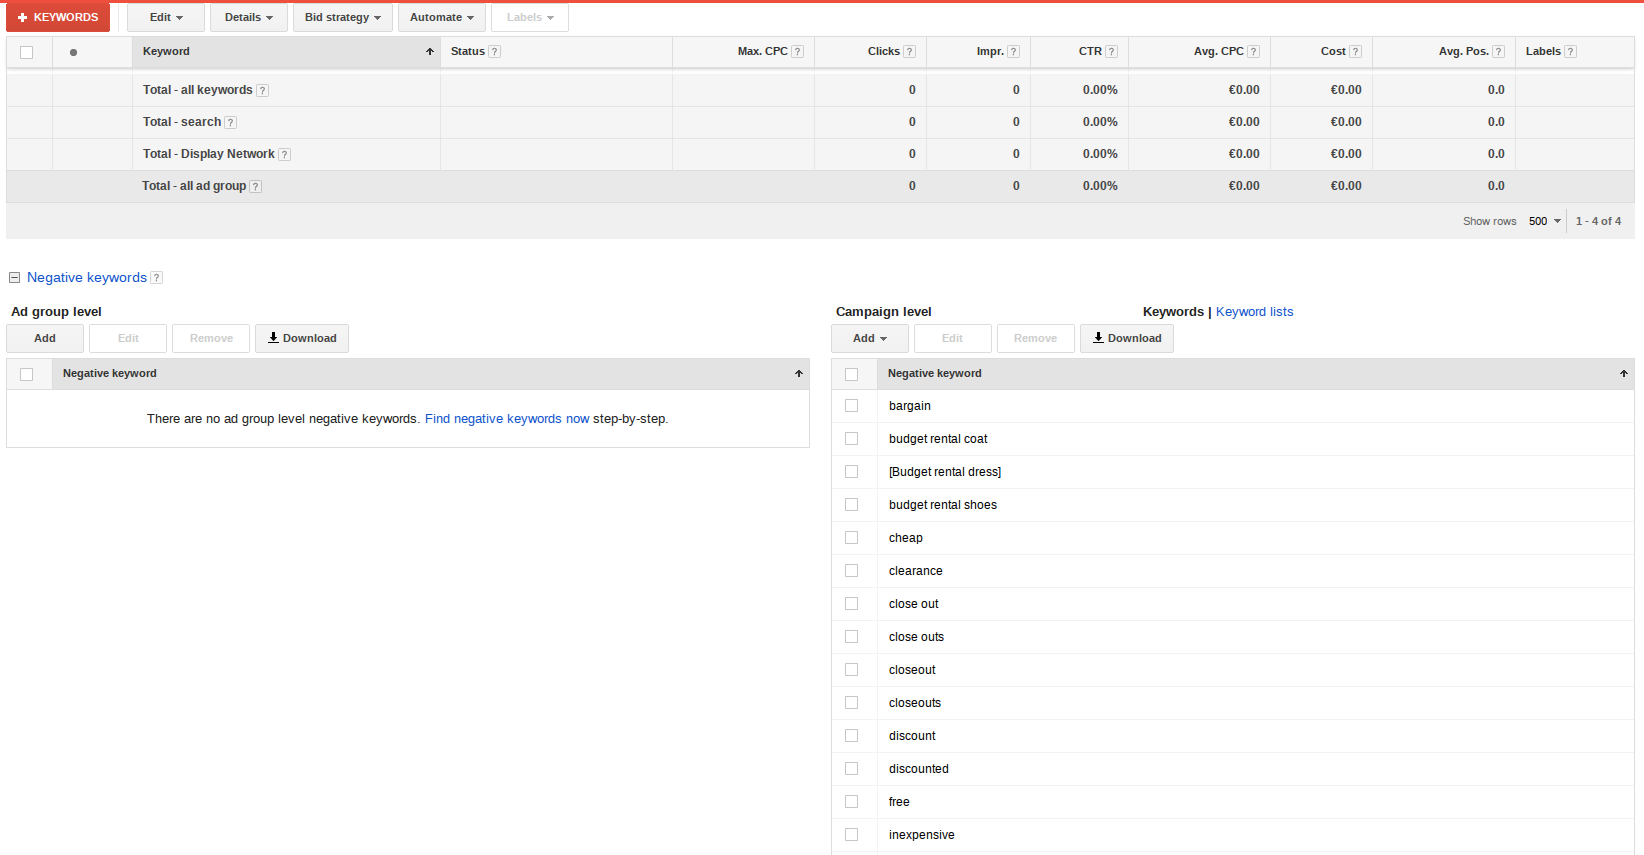Viewport: 1644px width, 855px height.
Task: Click the help icon next to Avg. Pos.
Action: click(1499, 52)
